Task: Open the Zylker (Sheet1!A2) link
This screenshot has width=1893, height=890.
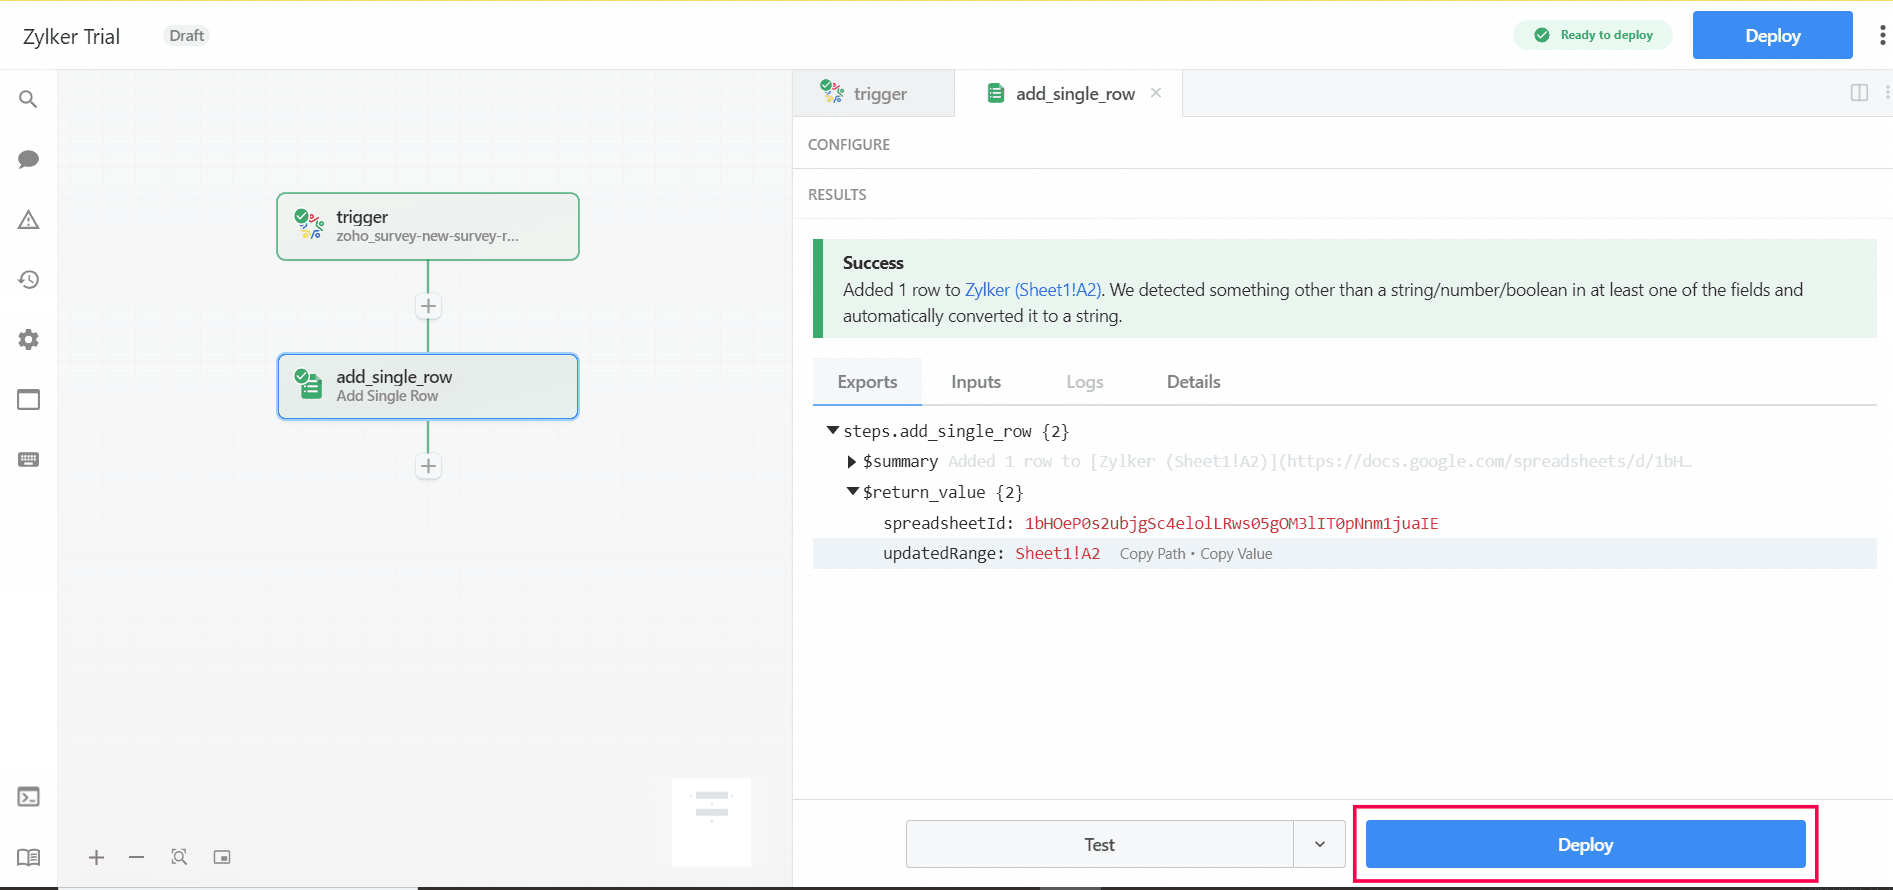Action: 1033,290
